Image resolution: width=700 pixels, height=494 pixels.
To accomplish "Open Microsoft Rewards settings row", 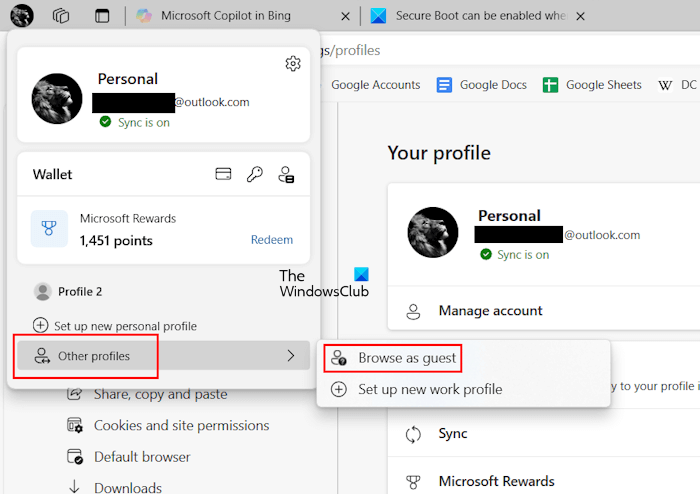I will tap(544, 481).
